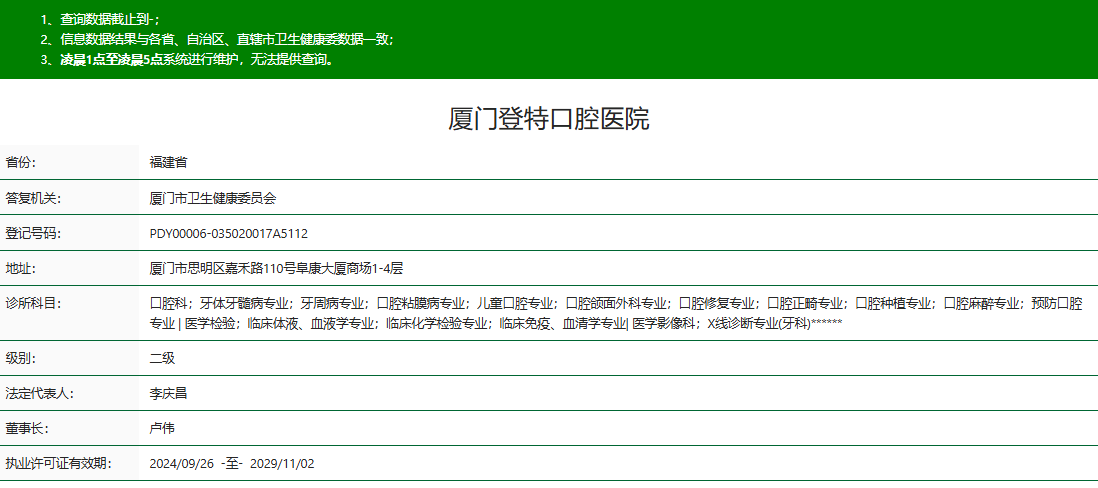Click the 法定代表人 label
Image resolution: width=1098 pixels, height=488 pixels.
(x=40, y=393)
